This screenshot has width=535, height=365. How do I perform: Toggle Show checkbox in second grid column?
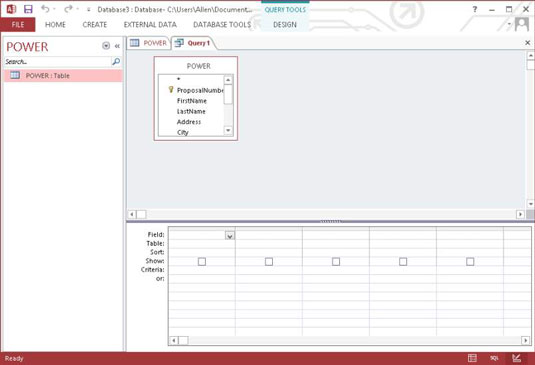tap(269, 262)
